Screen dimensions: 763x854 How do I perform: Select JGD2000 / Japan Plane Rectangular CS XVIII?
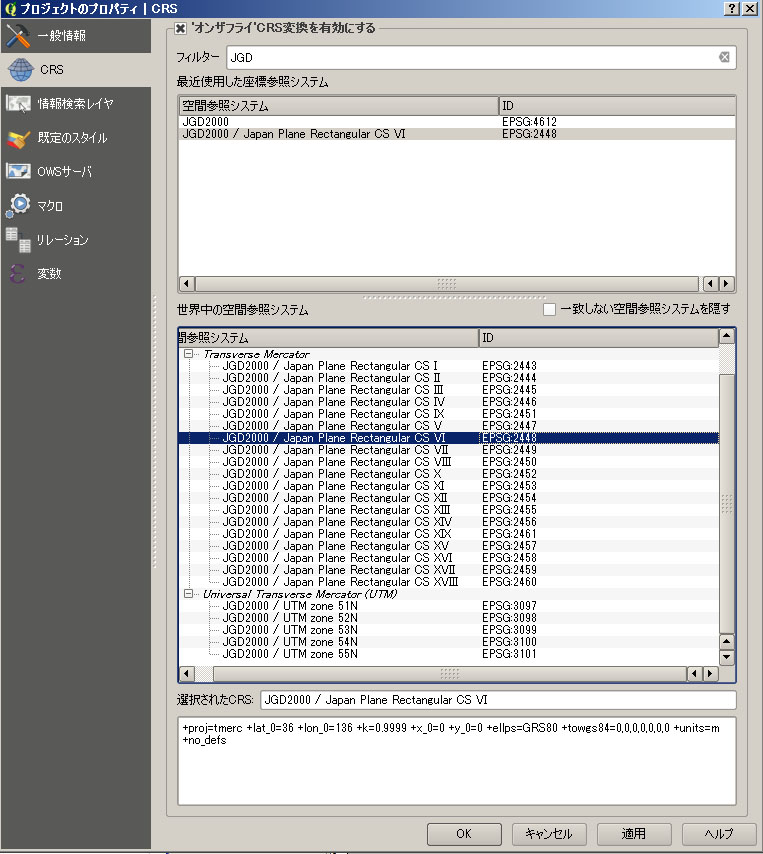[x=340, y=582]
